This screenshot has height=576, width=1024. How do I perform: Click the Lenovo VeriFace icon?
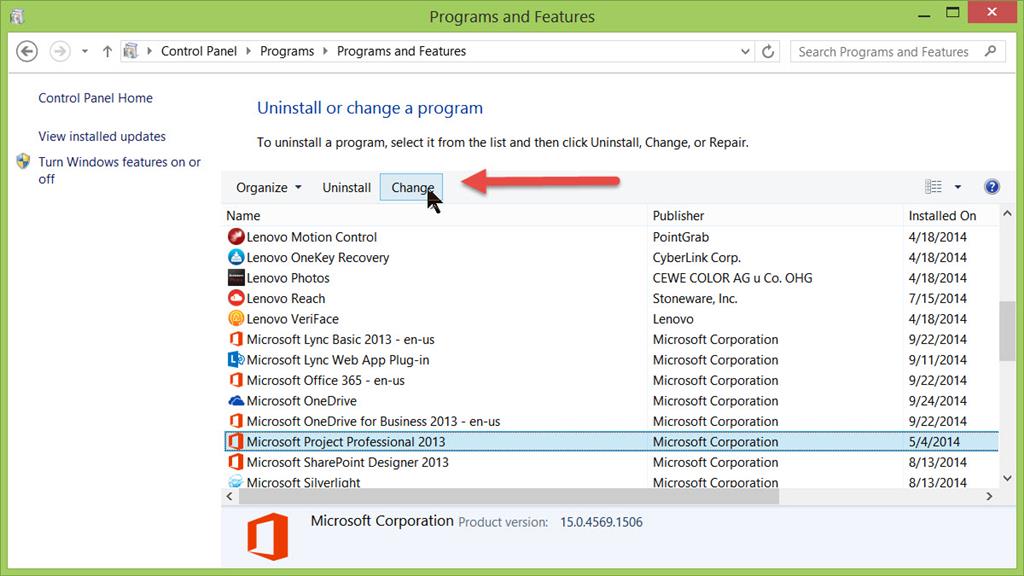click(x=236, y=318)
